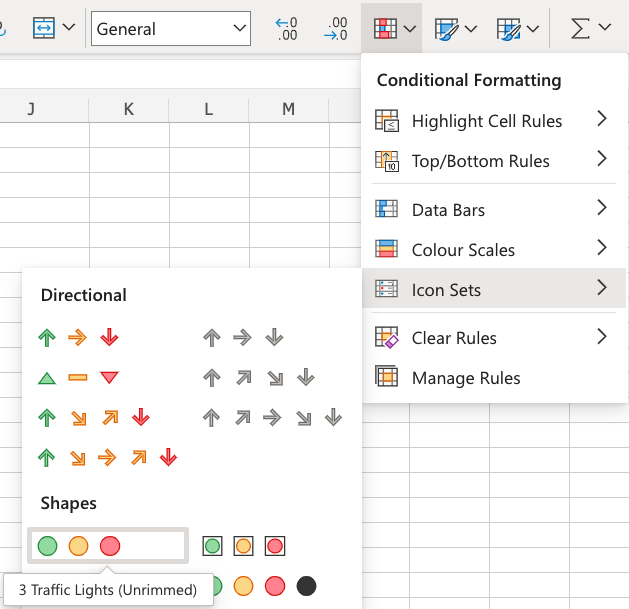Select 3 Traffic Lights (Rimmed) icon set
Viewport: 629px width, 609px height.
tap(244, 546)
